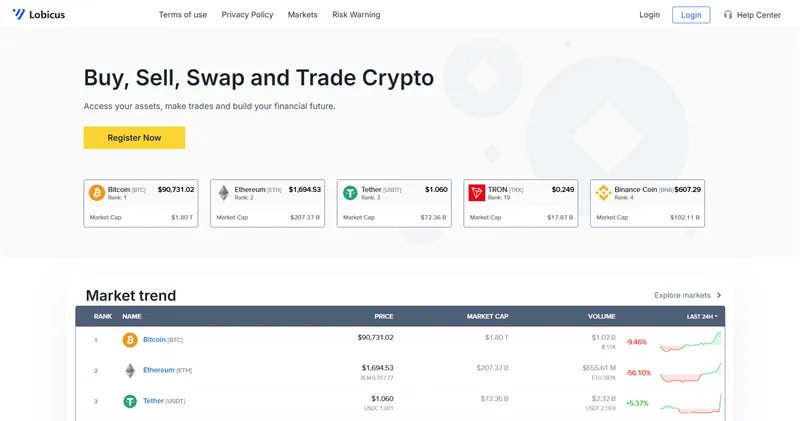Click the Tether 24h sparkline chart
Image resolution: width=800 pixels, height=421 pixels.
691,403
